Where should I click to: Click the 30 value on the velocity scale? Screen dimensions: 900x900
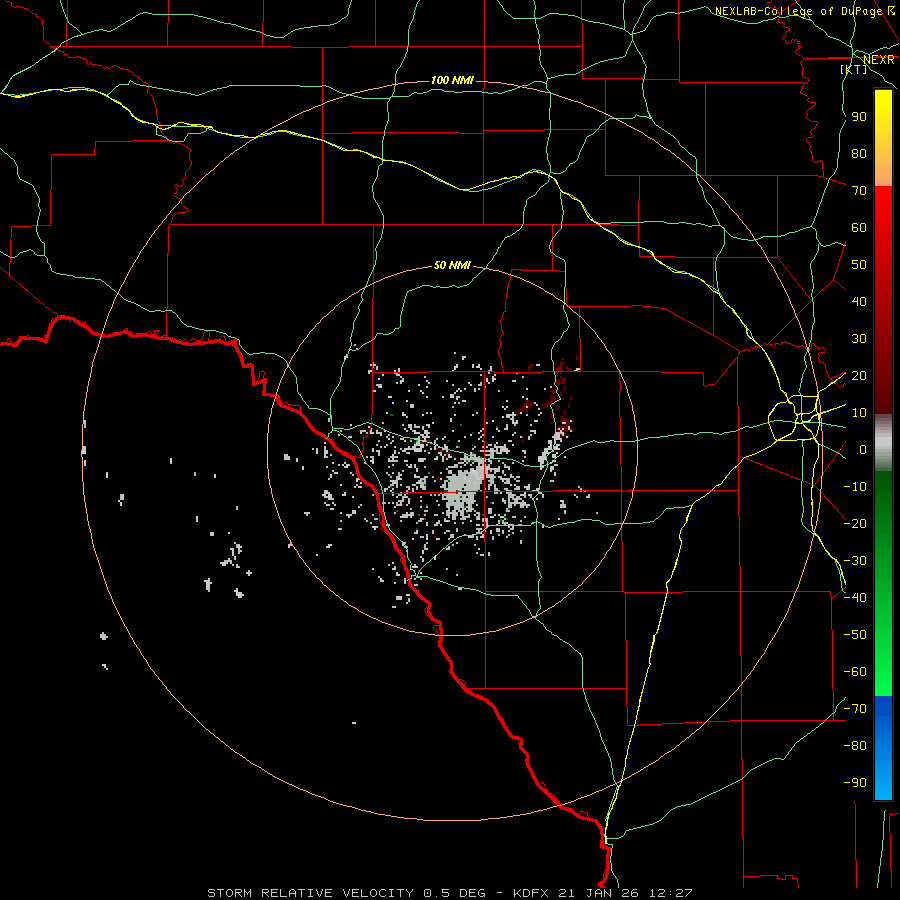tap(859, 339)
